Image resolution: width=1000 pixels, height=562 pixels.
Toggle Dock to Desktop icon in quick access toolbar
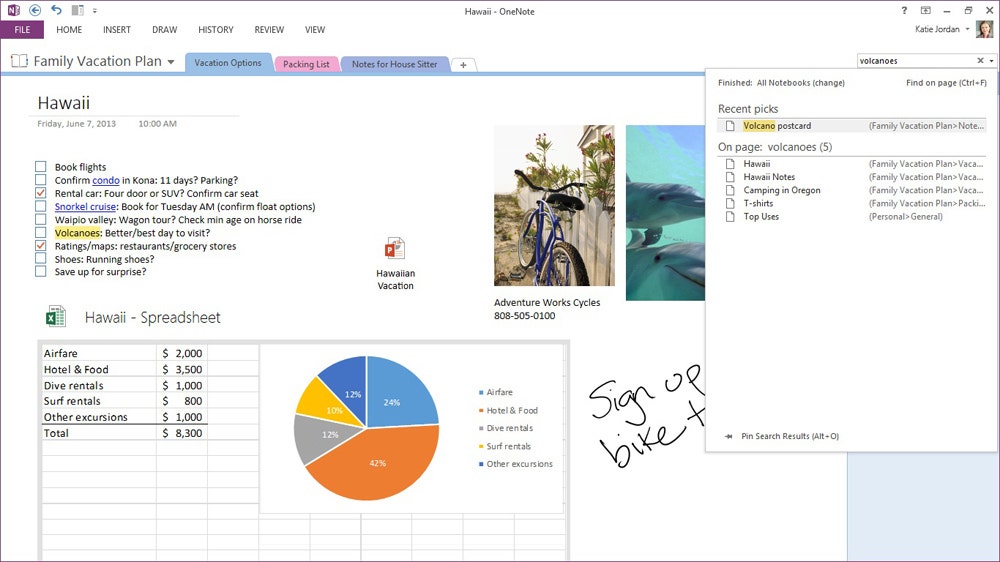(x=78, y=10)
